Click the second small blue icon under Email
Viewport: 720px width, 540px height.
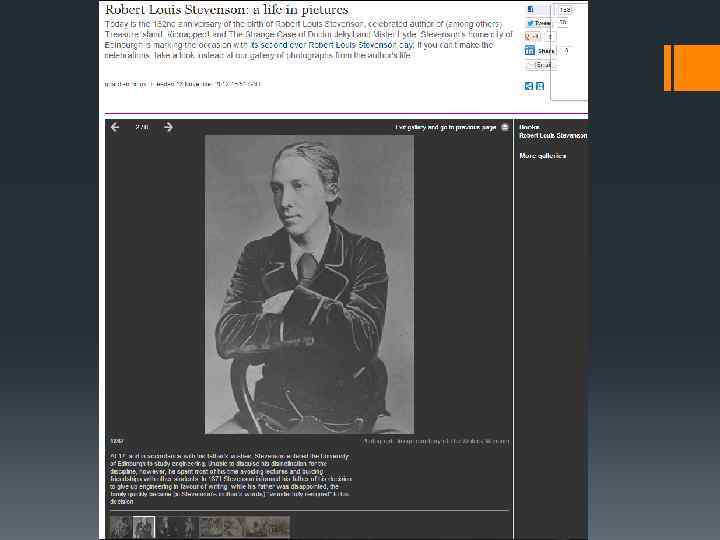point(540,86)
